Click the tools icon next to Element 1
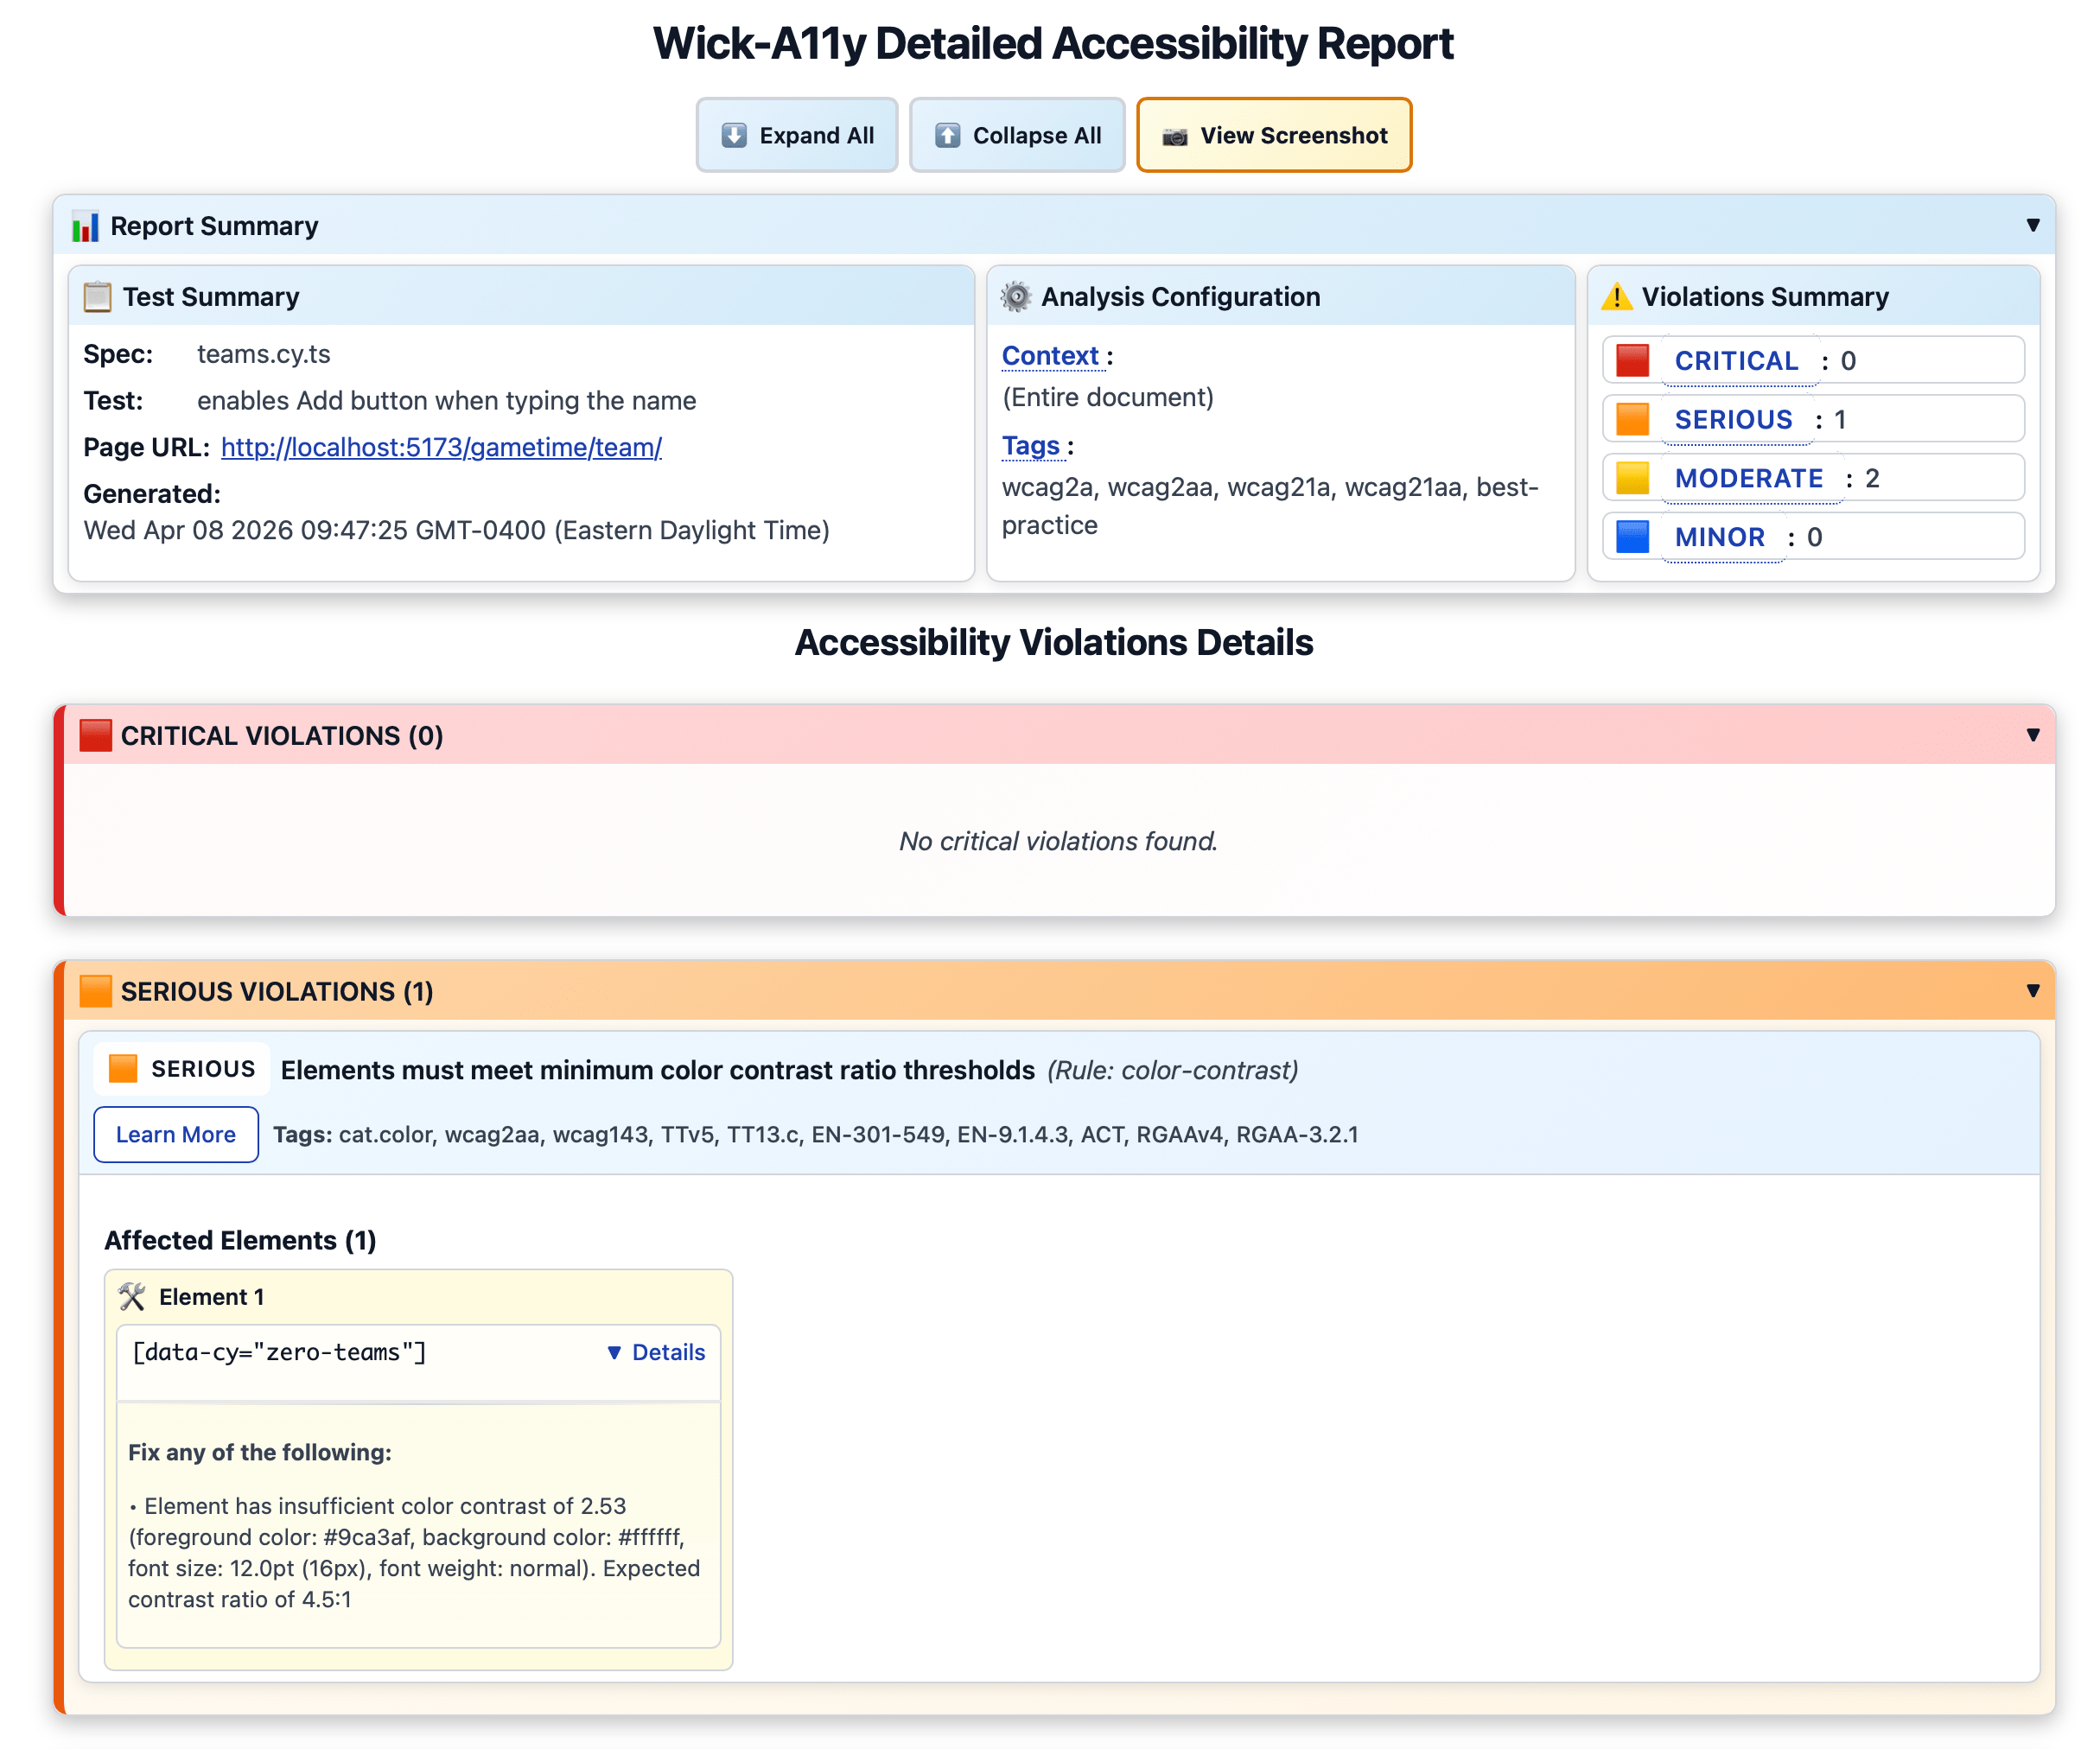 click(x=132, y=1297)
